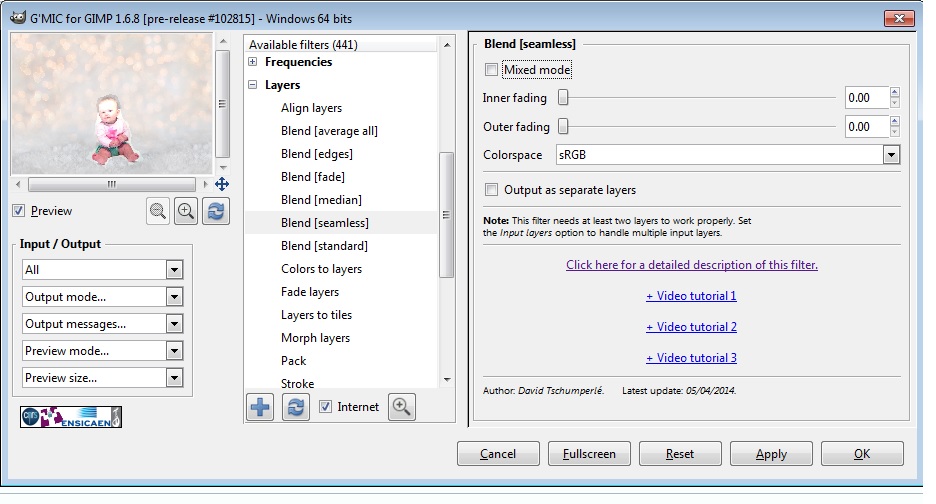Screen dimensions: 936x504
Task: Enable Output as separate layers checkbox
Action: click(491, 190)
